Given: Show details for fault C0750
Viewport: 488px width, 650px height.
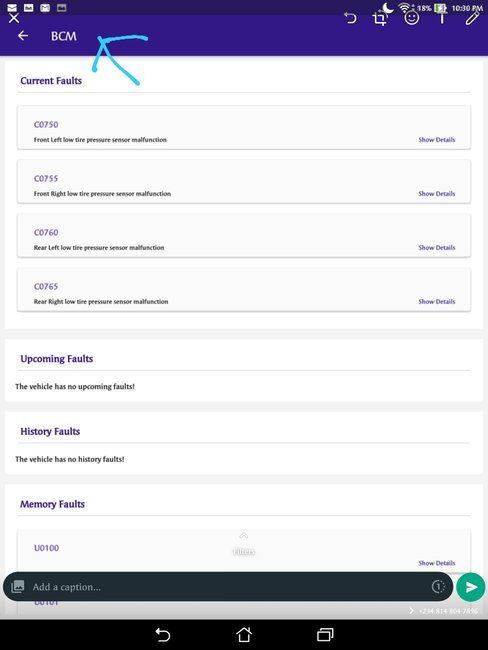Looking at the screenshot, I should coord(437,140).
